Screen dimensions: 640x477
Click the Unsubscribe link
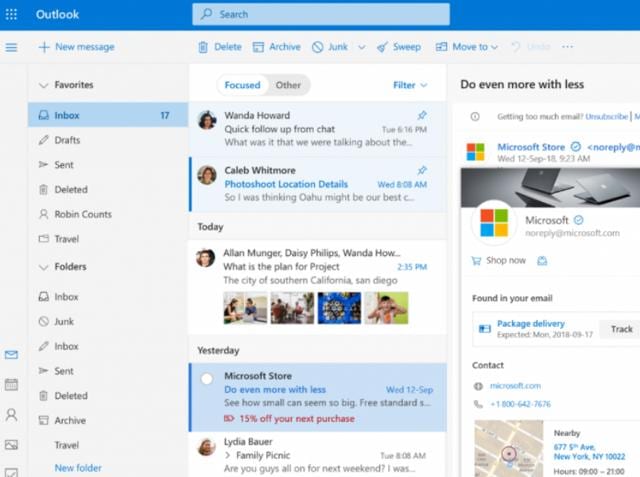click(x=607, y=117)
